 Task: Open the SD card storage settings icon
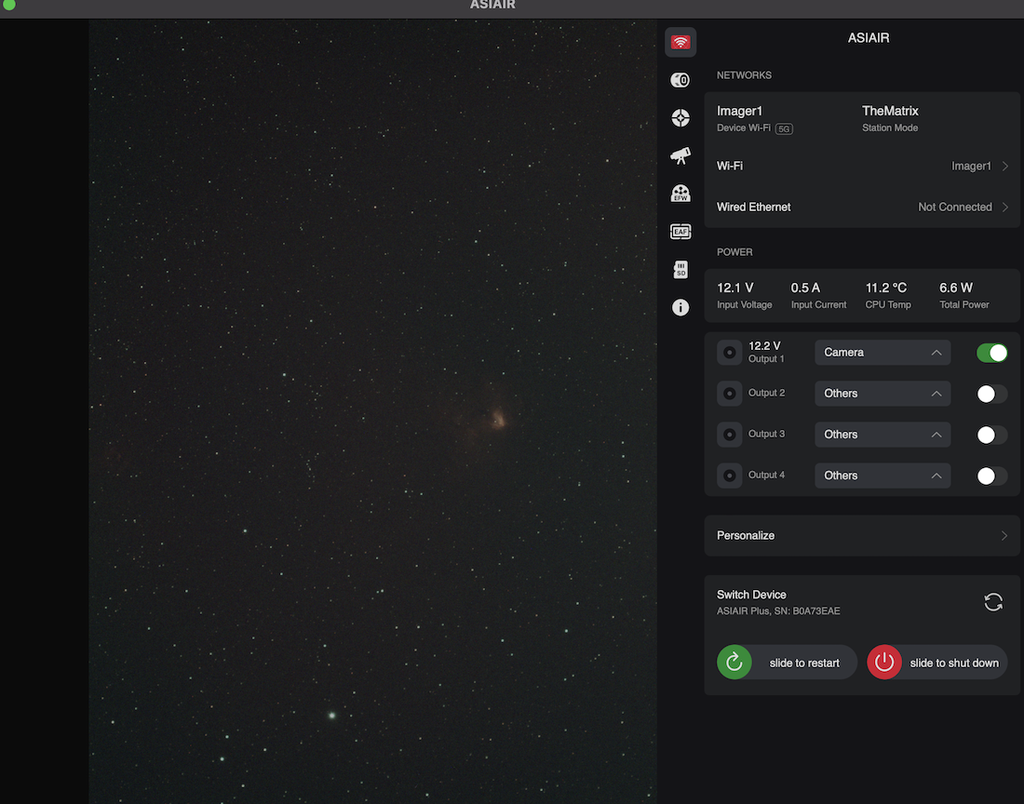(680, 269)
